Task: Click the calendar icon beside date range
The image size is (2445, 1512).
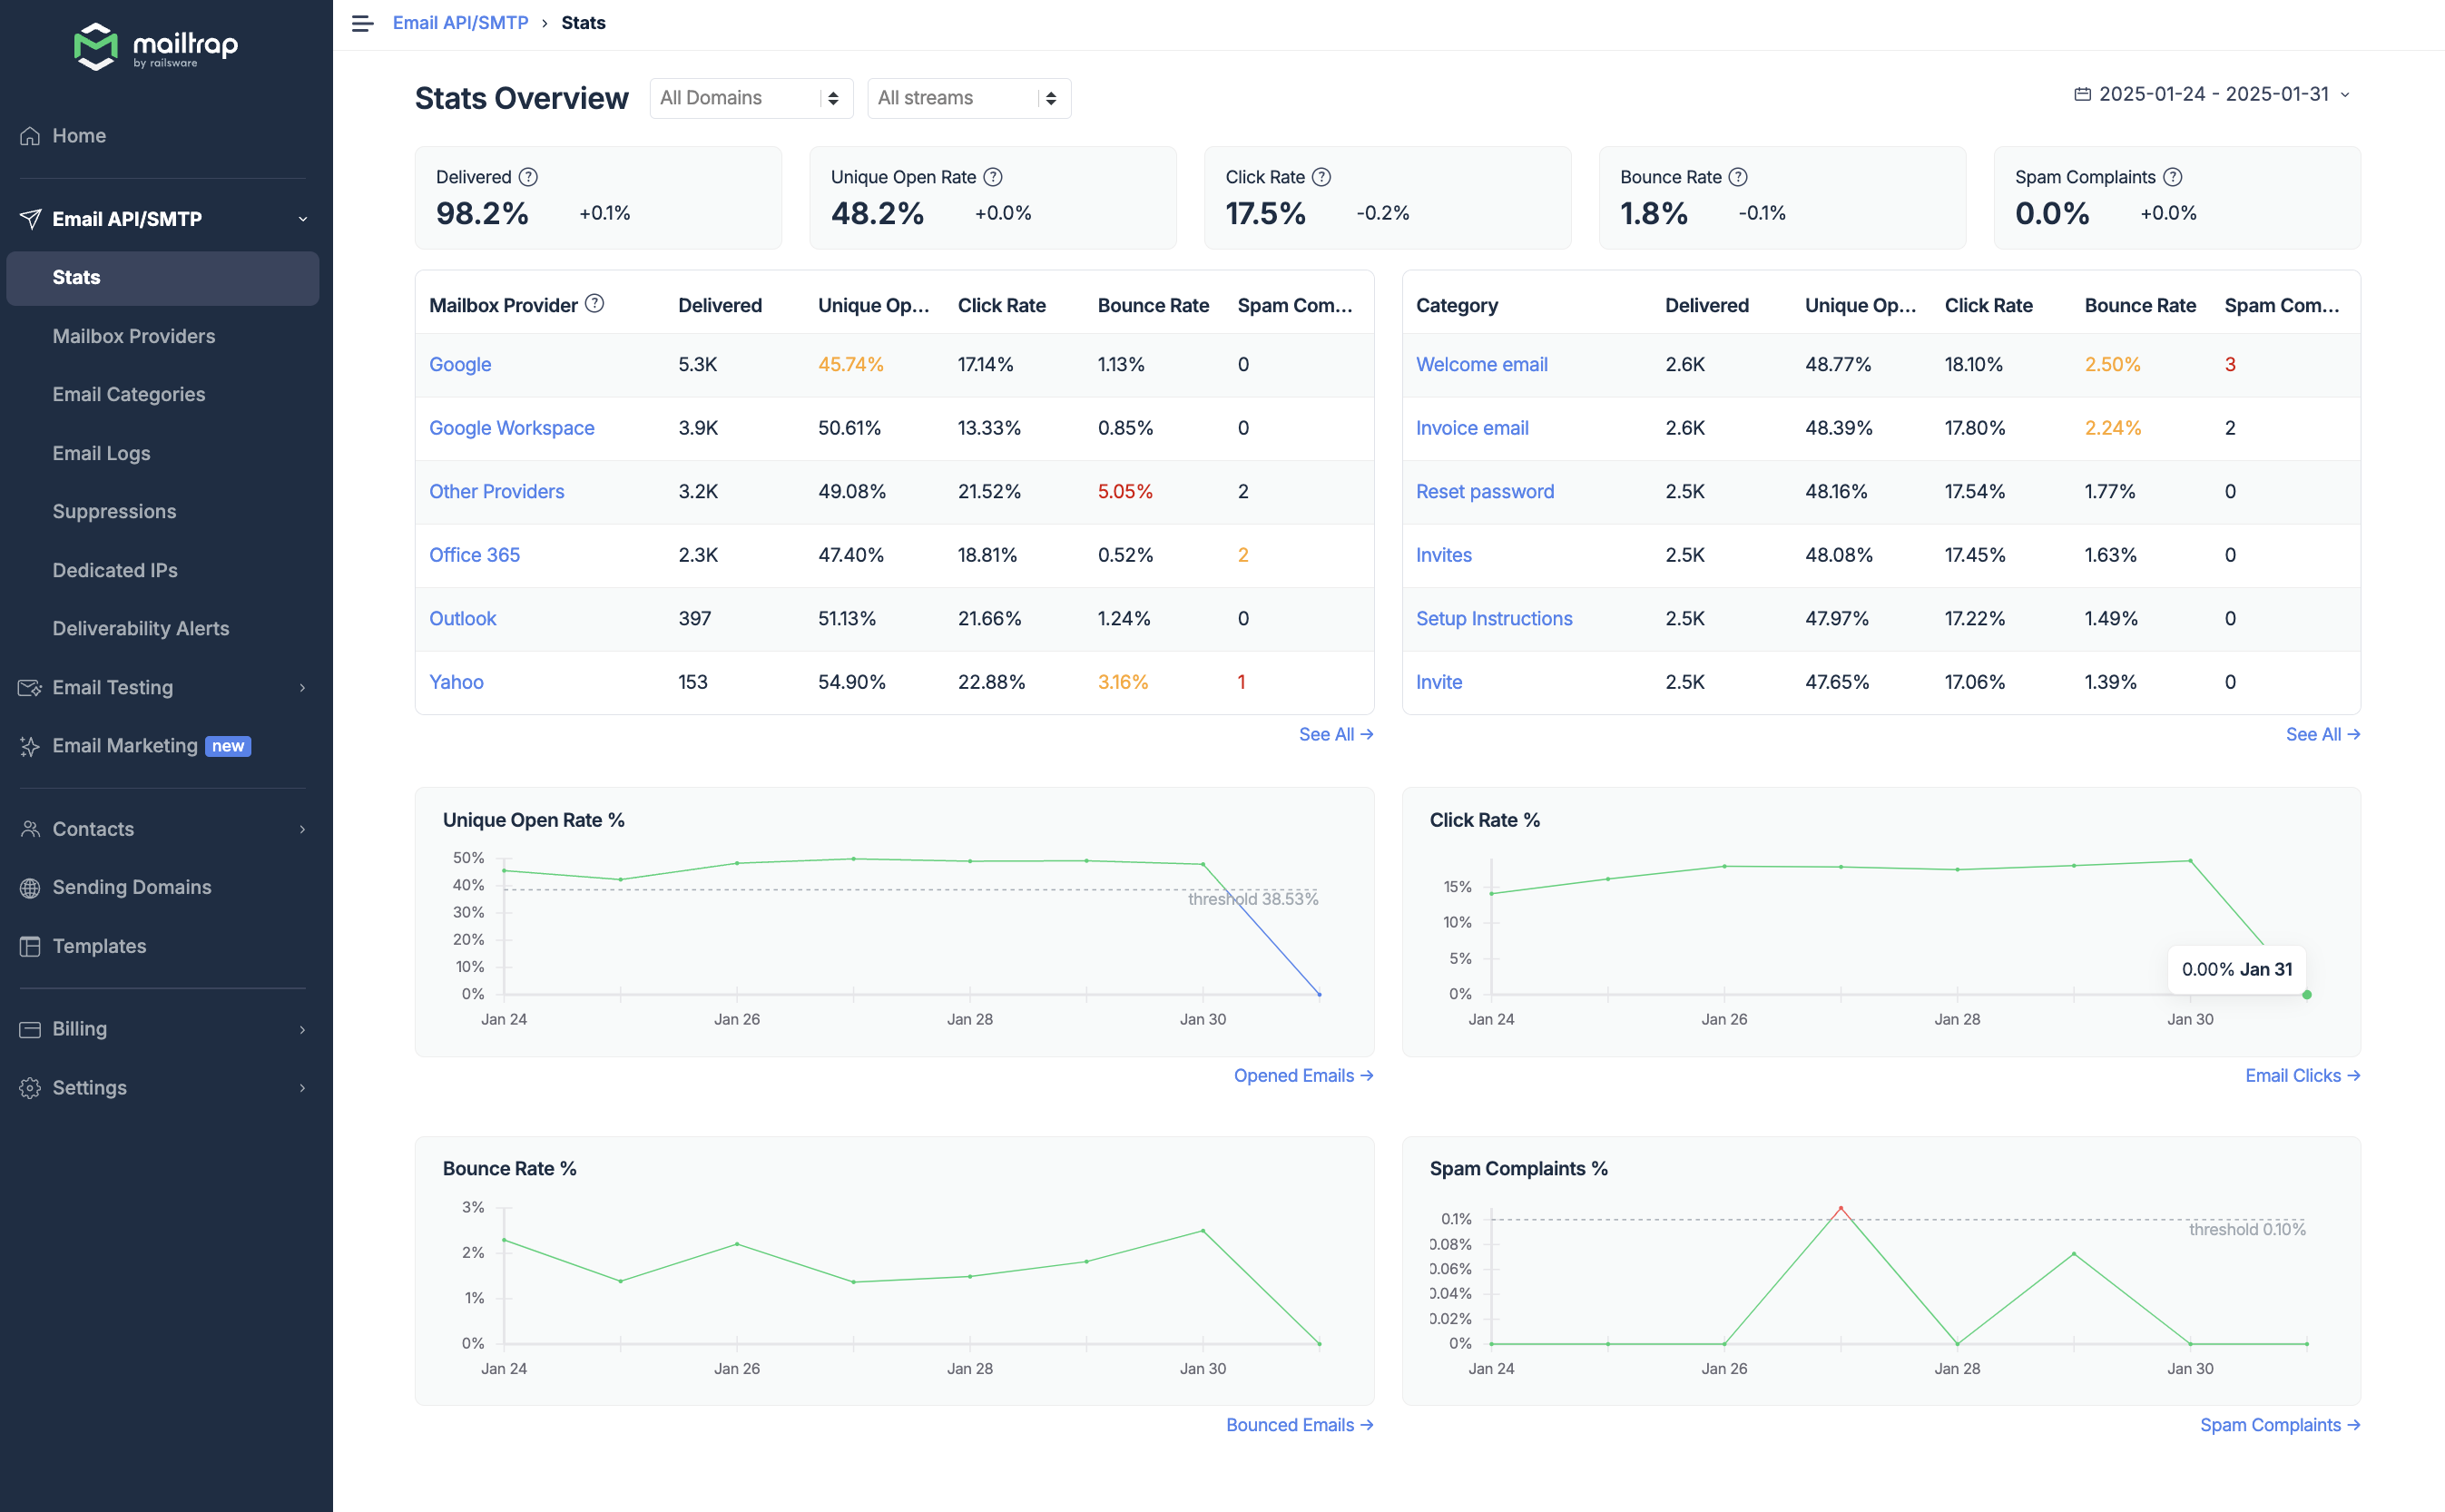Action: coord(2082,94)
